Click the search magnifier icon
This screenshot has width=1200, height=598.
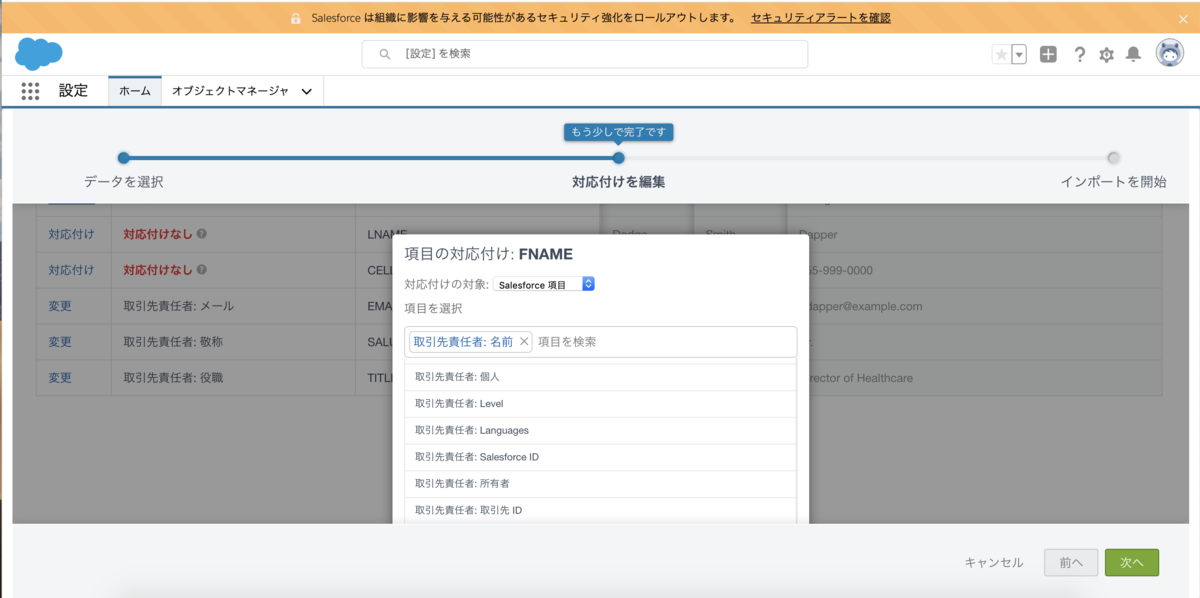385,54
